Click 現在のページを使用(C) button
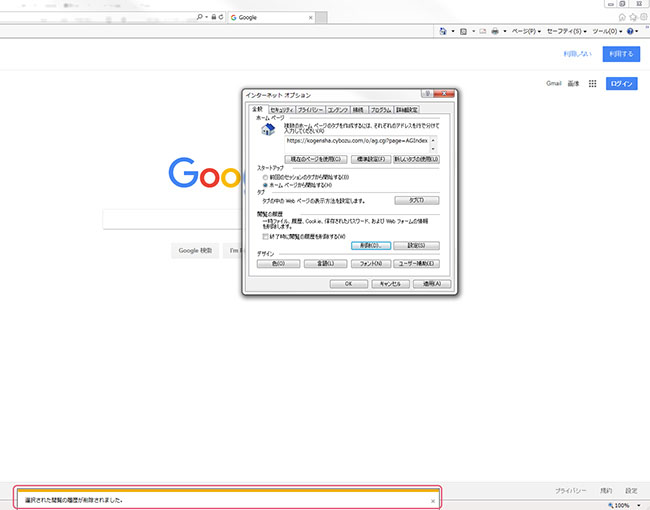 click(315, 159)
